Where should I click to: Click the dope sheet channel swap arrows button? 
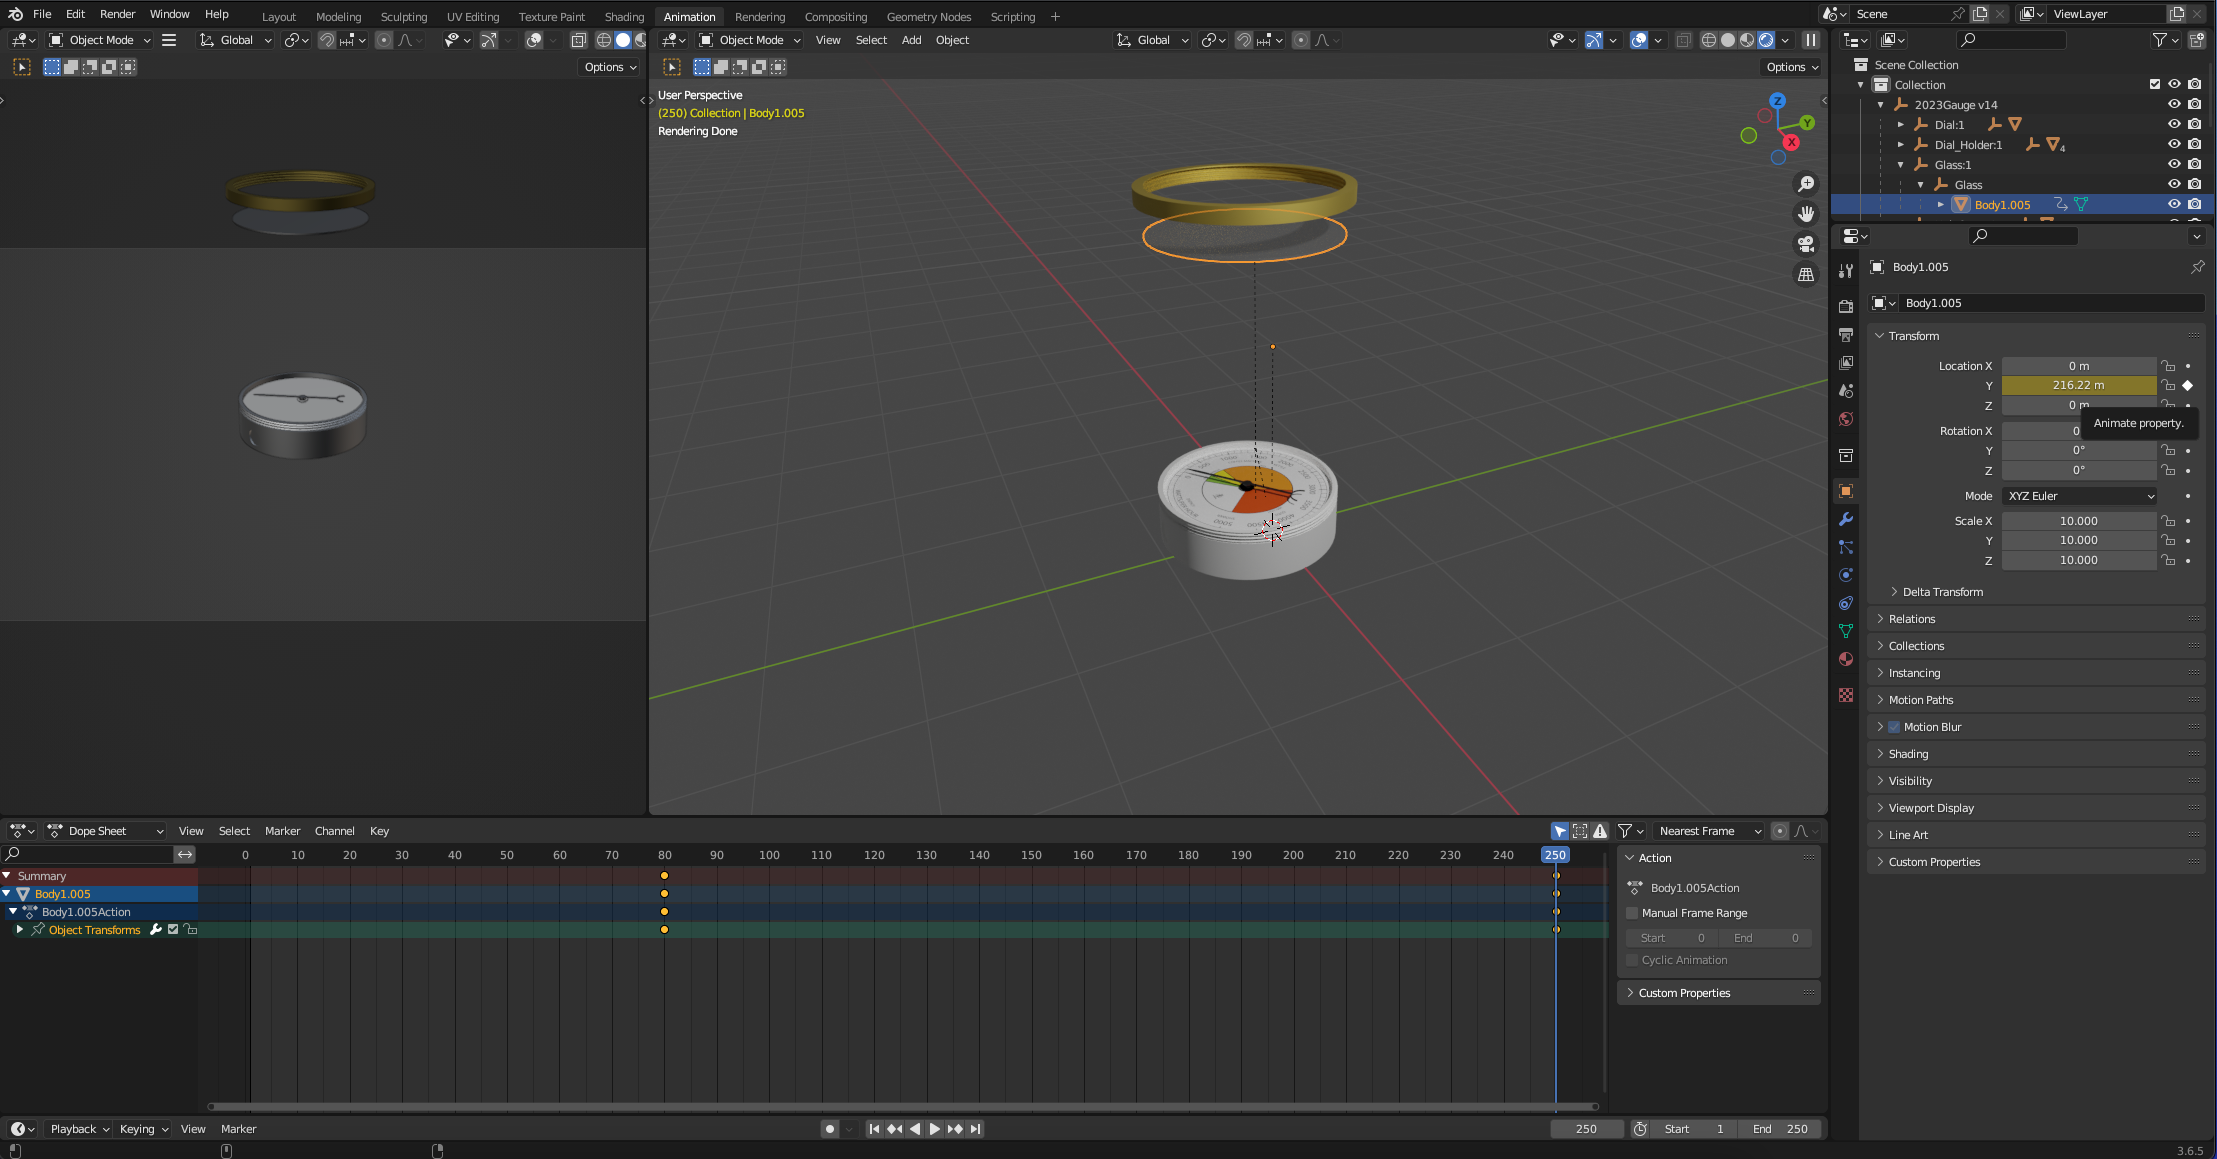185,854
